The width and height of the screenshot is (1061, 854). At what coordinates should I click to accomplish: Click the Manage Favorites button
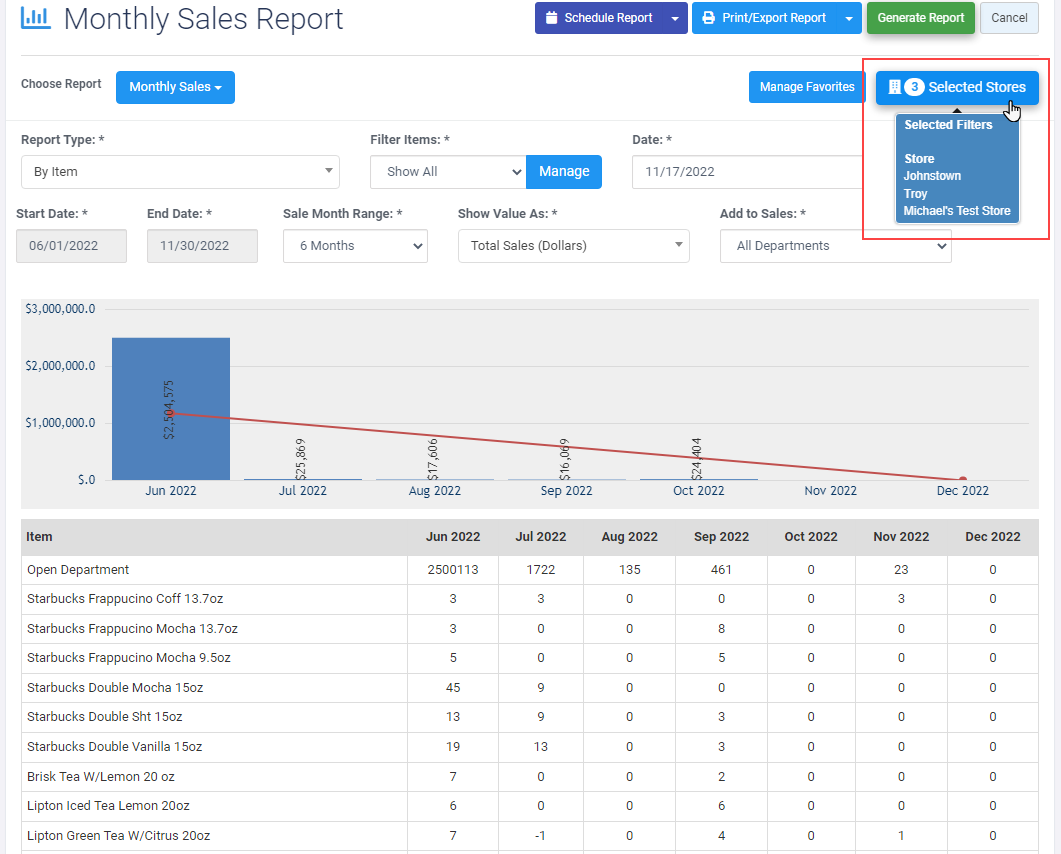click(x=807, y=87)
